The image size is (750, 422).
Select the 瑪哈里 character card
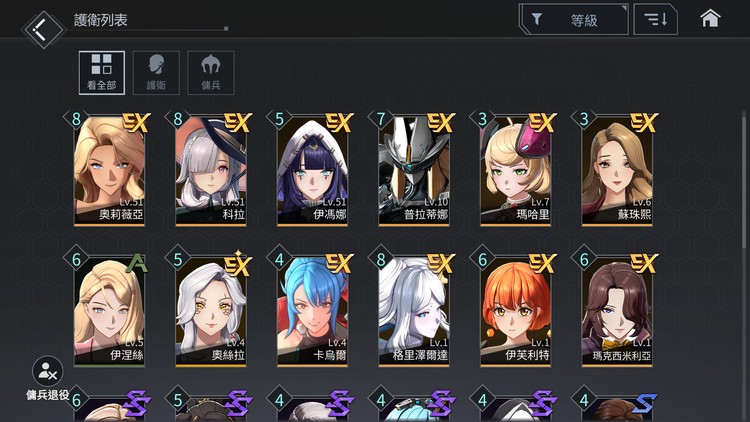(x=516, y=171)
